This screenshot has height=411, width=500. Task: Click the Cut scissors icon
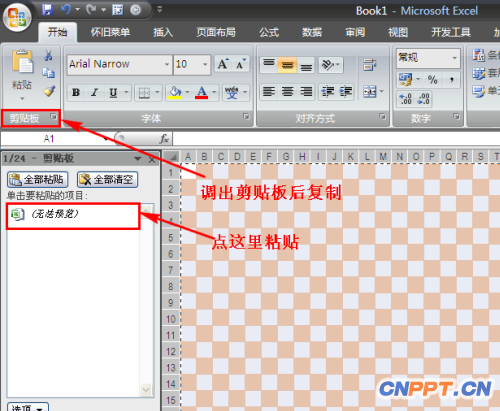48,55
